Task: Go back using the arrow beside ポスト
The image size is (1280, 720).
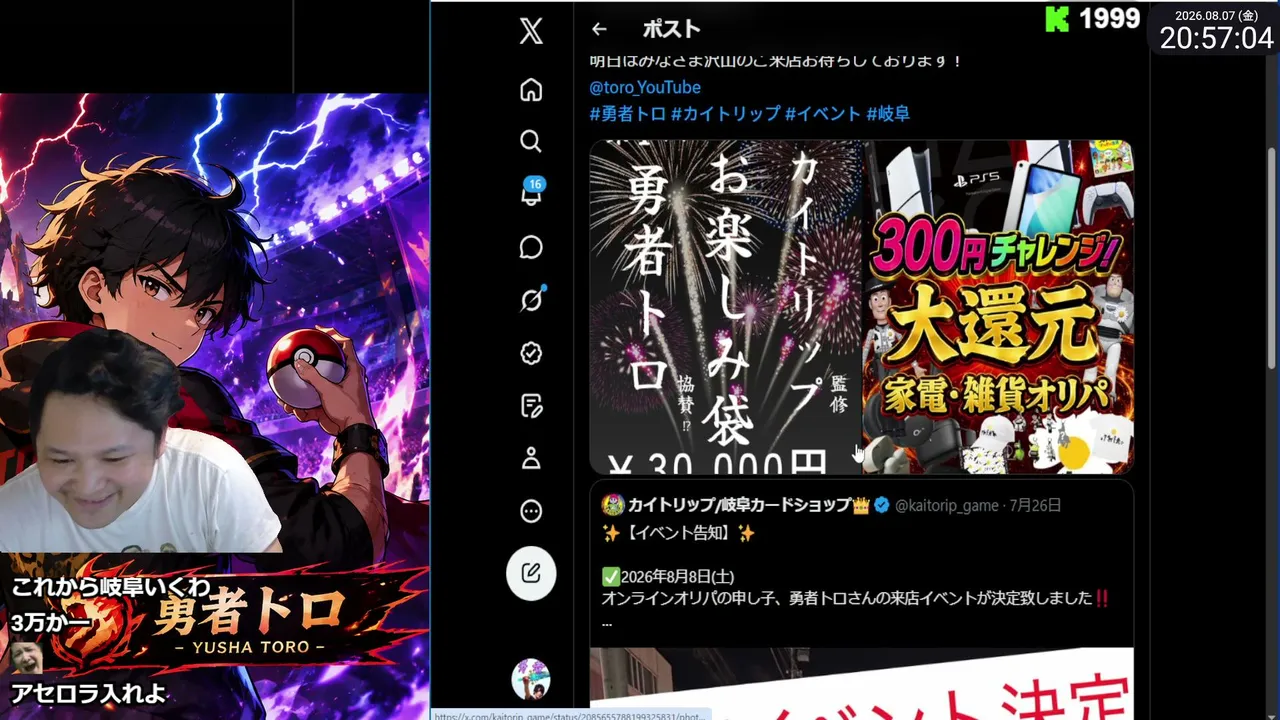Action: tap(599, 29)
